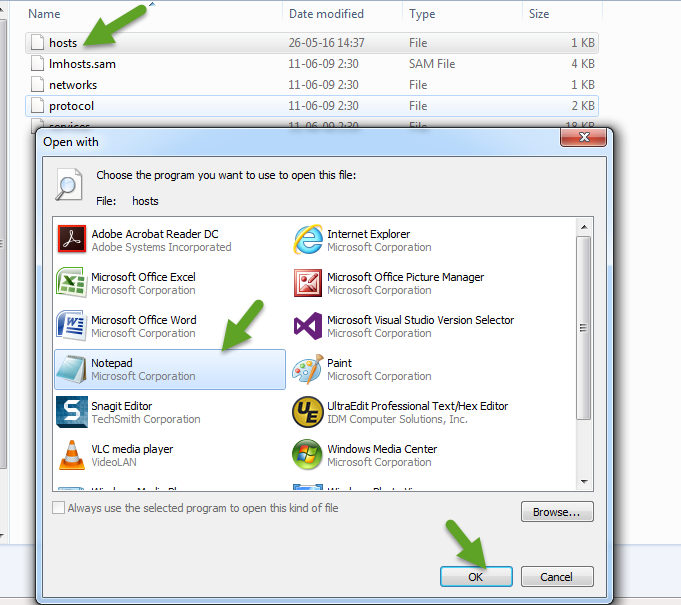The image size is (681, 605).
Task: Click the 'lmhosts.sam' file name
Action: (x=82, y=64)
